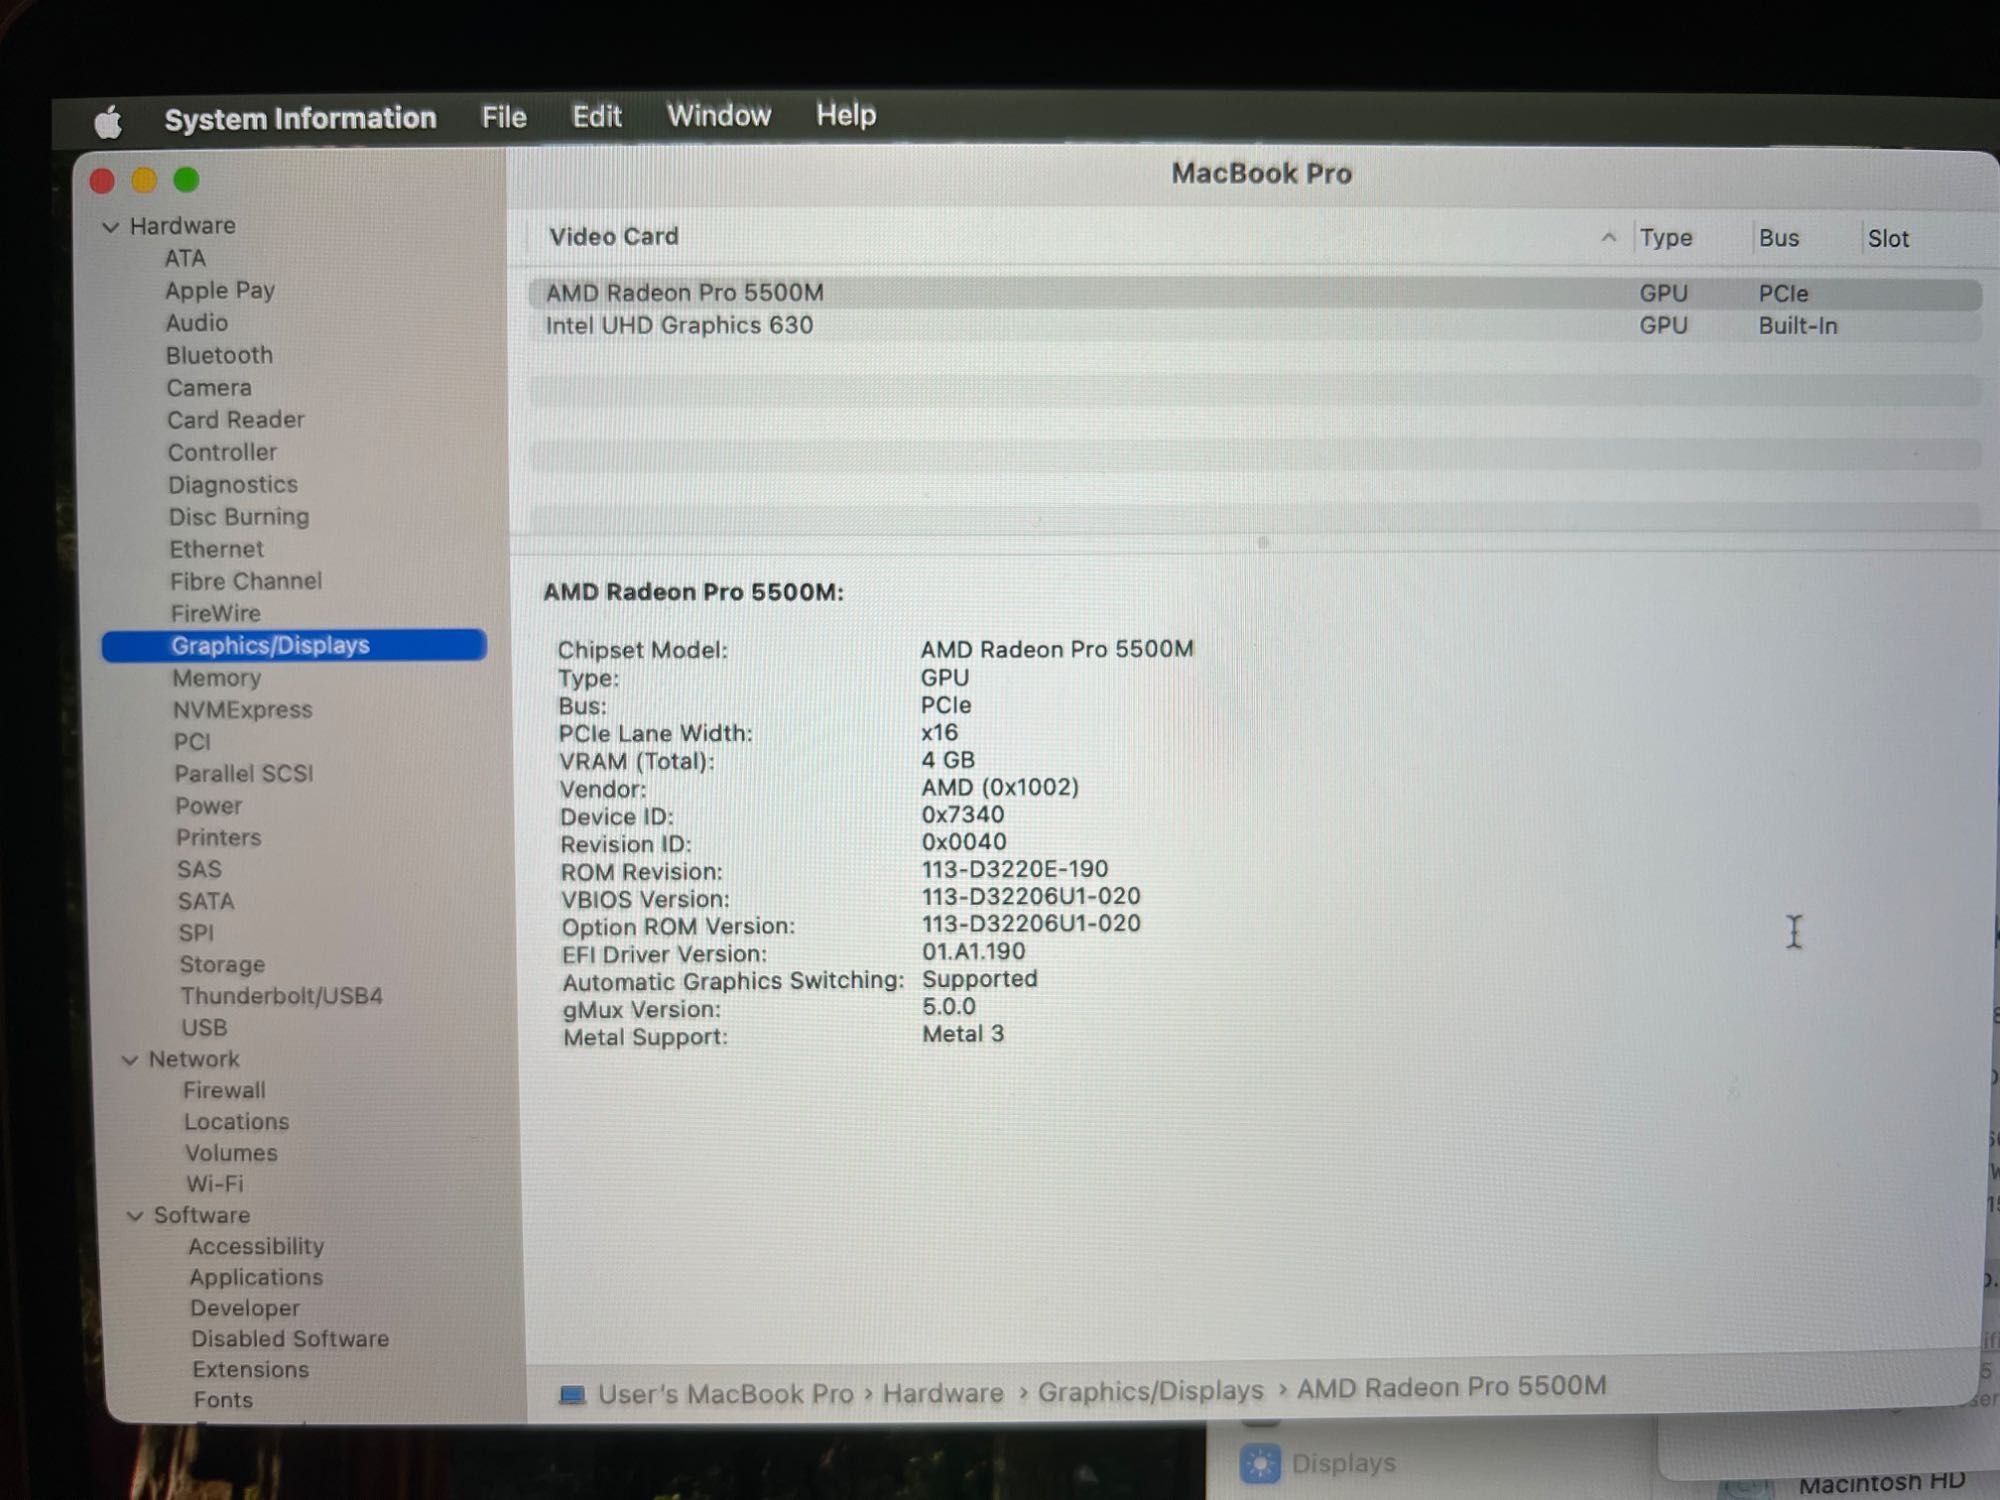Minimize window with the yellow button

[144, 180]
